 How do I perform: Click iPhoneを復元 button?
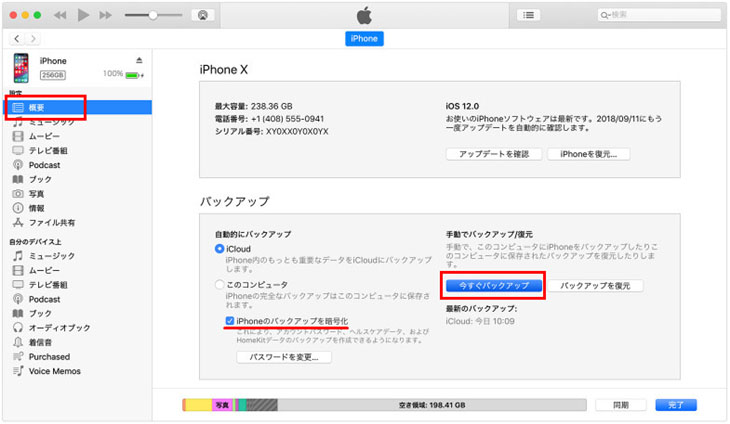pyautogui.click(x=588, y=154)
